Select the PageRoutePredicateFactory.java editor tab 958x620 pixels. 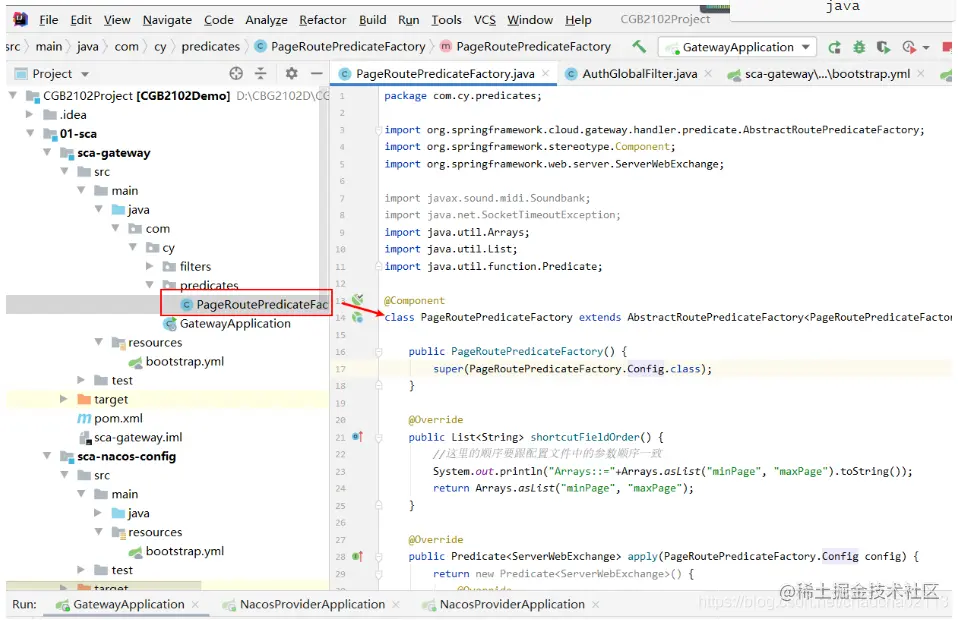(445, 73)
